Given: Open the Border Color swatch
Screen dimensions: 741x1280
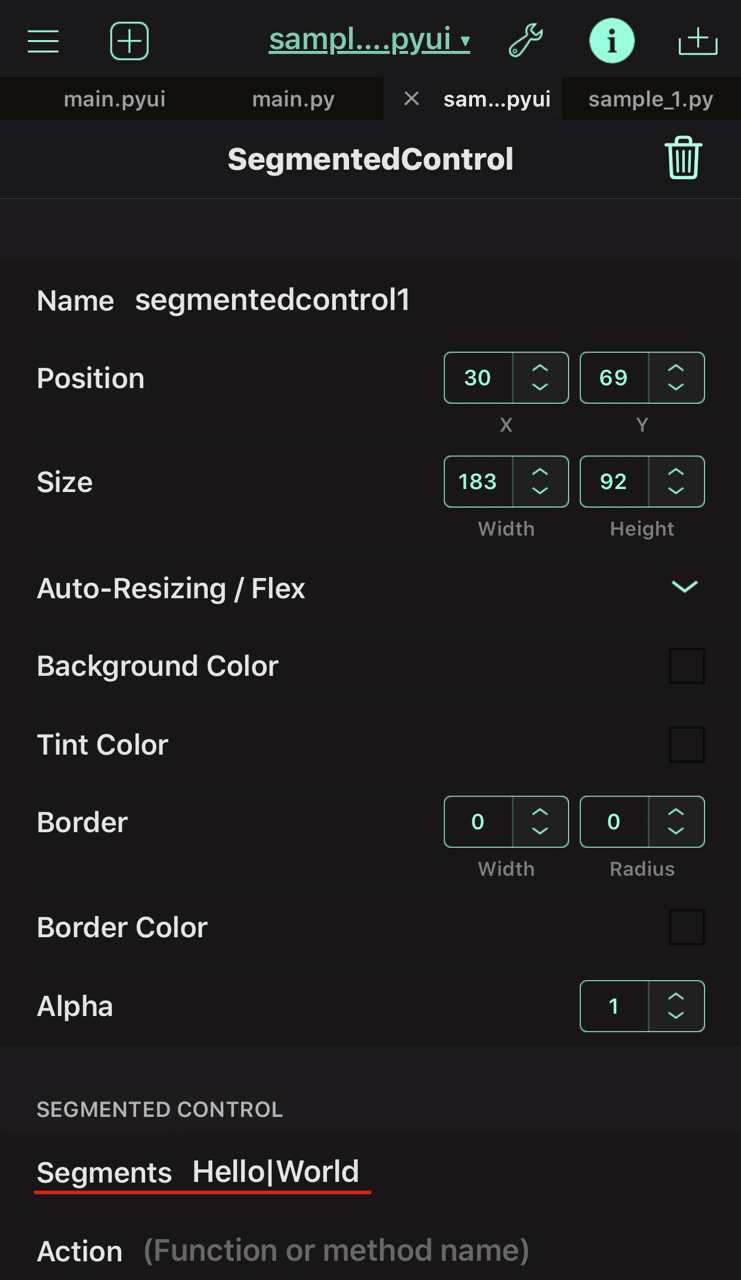Looking at the screenshot, I should 687,927.
